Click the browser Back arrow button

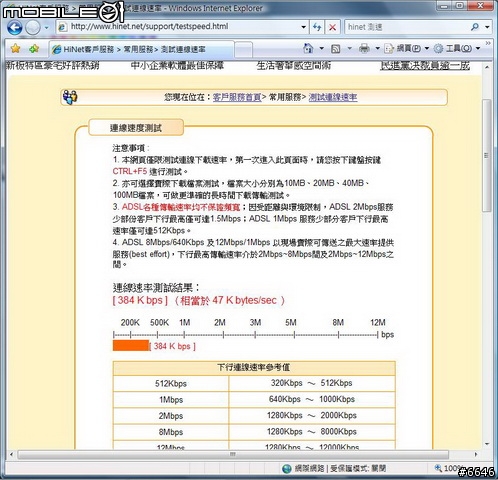tap(14, 27)
